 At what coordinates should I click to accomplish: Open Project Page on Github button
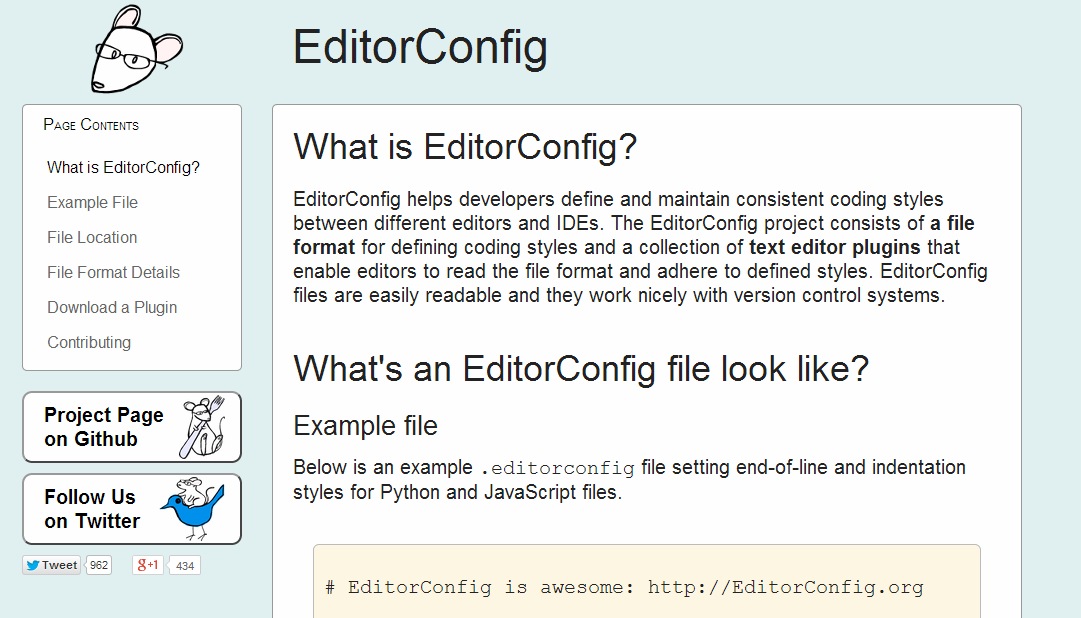(x=132, y=427)
